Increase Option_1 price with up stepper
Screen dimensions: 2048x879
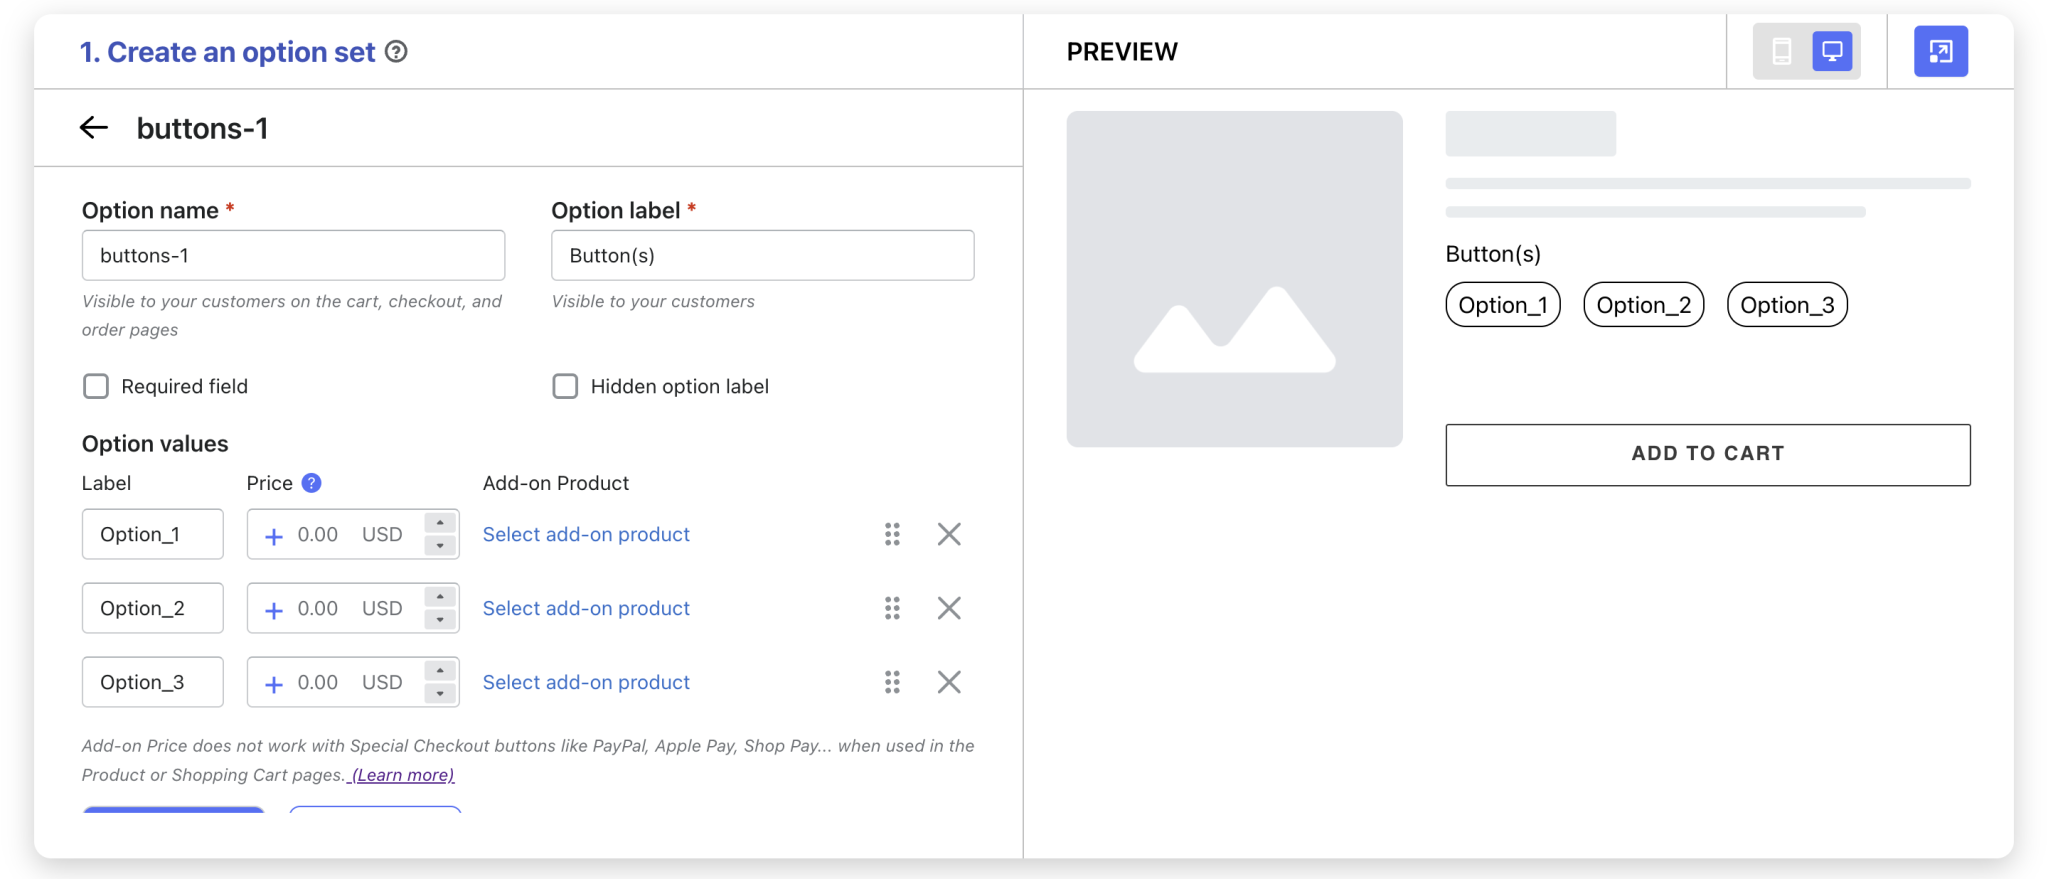click(440, 523)
